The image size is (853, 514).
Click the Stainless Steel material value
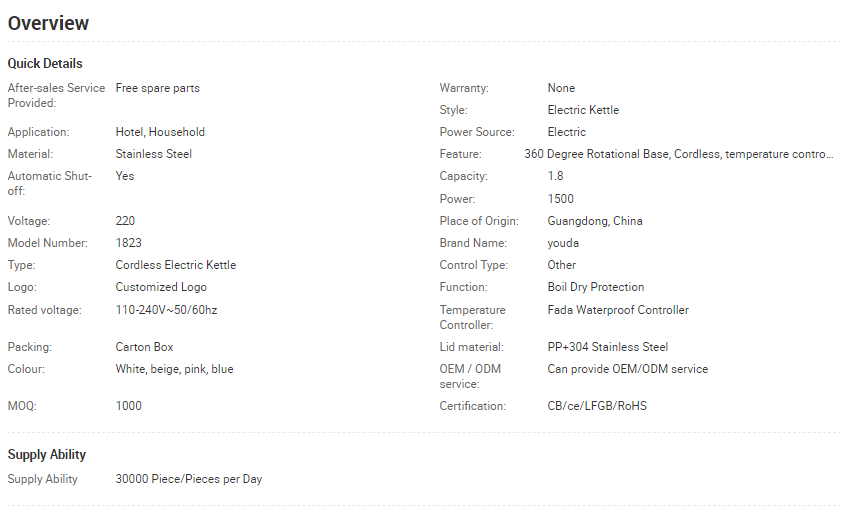[x=153, y=154]
